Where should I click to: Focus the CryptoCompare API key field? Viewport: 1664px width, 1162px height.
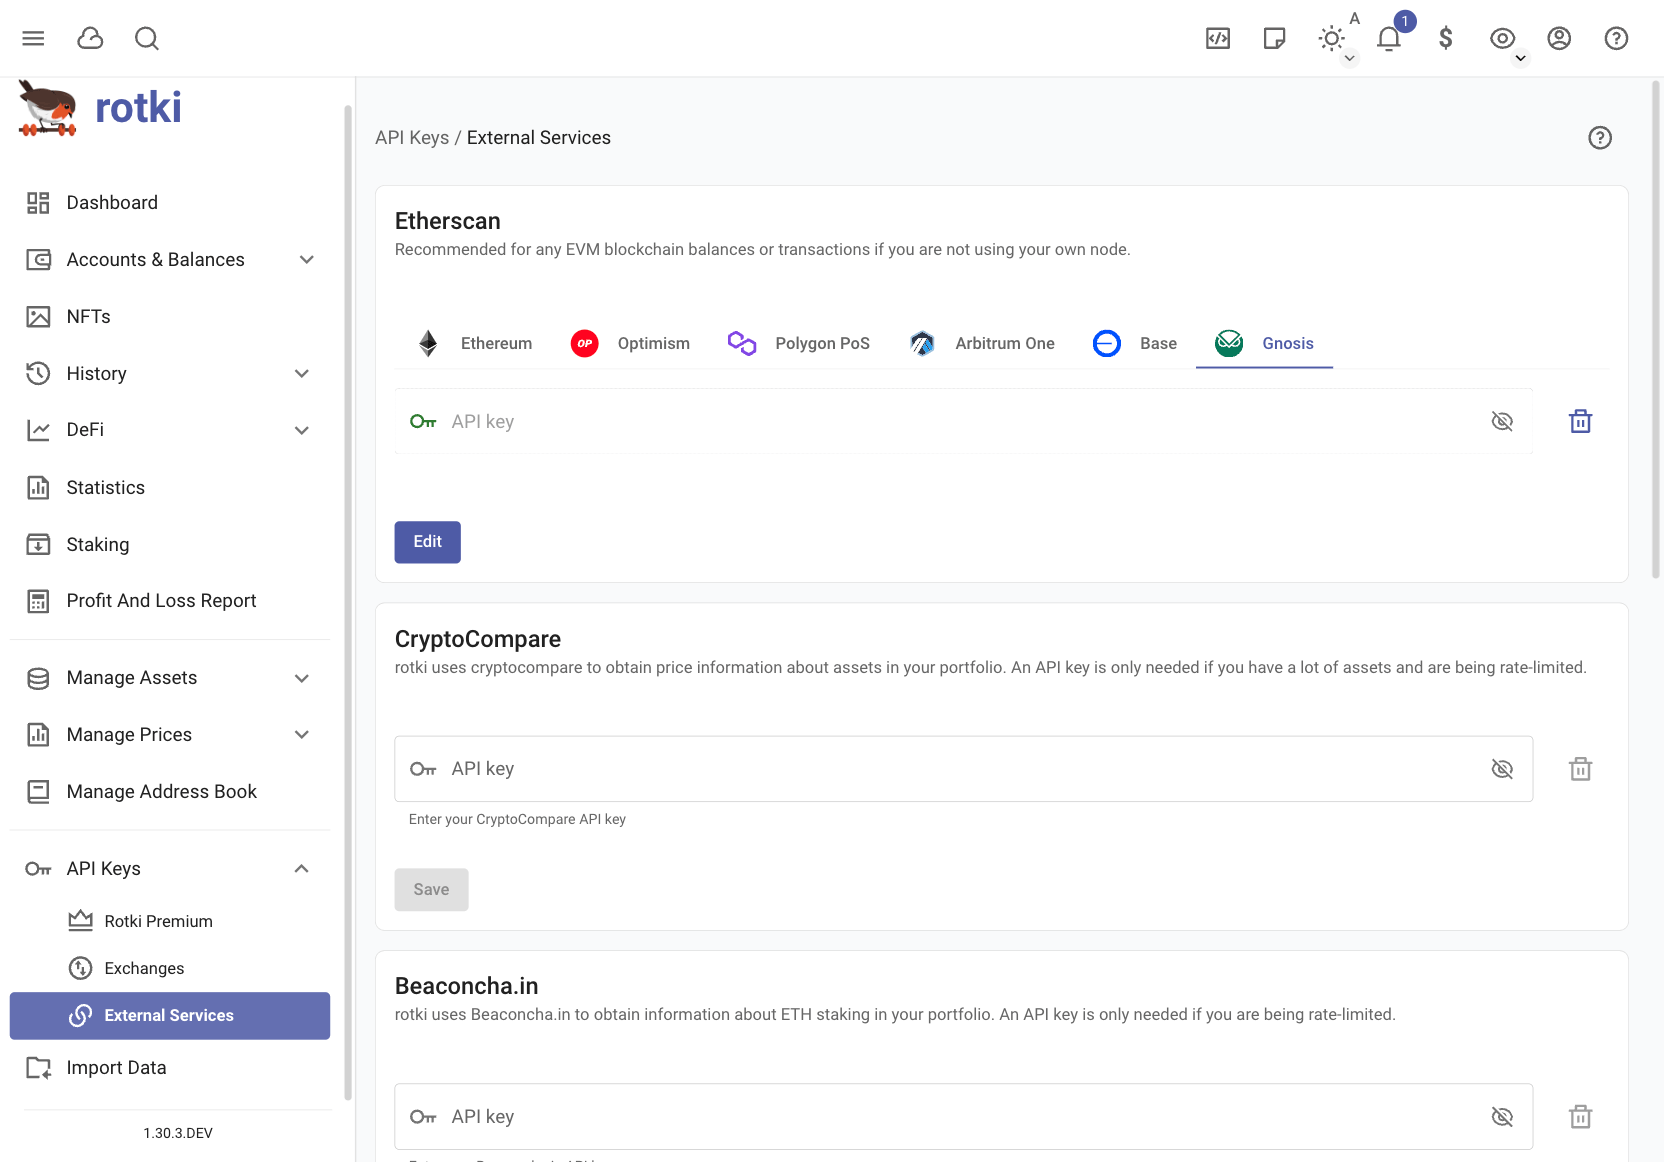(963, 769)
